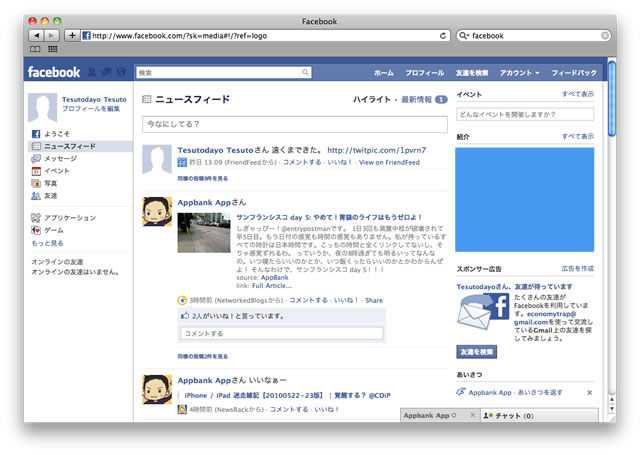The height and width of the screenshot is (455, 640).
Task: Click the Facebook search magnifier button
Action: pyautogui.click(x=305, y=73)
